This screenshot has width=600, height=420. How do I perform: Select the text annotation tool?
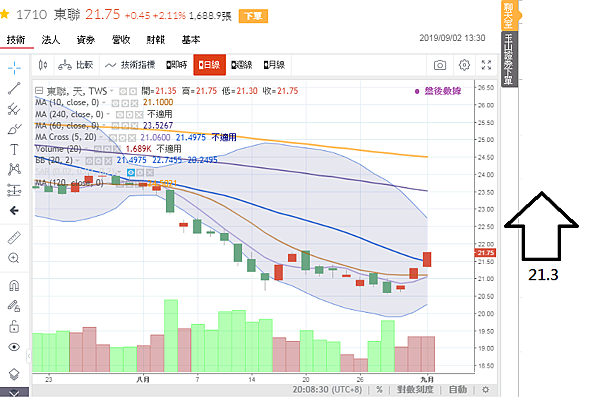coord(14,149)
